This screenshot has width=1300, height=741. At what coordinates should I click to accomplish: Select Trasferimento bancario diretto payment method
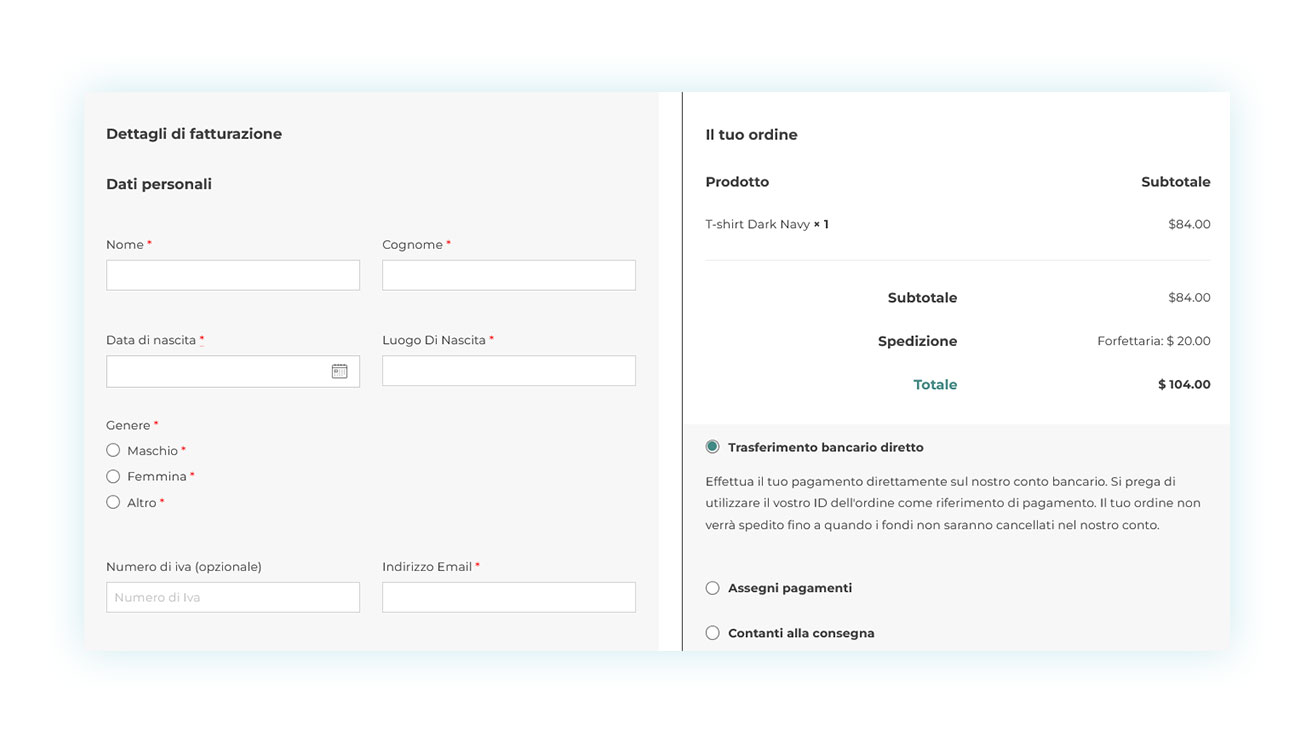[712, 447]
